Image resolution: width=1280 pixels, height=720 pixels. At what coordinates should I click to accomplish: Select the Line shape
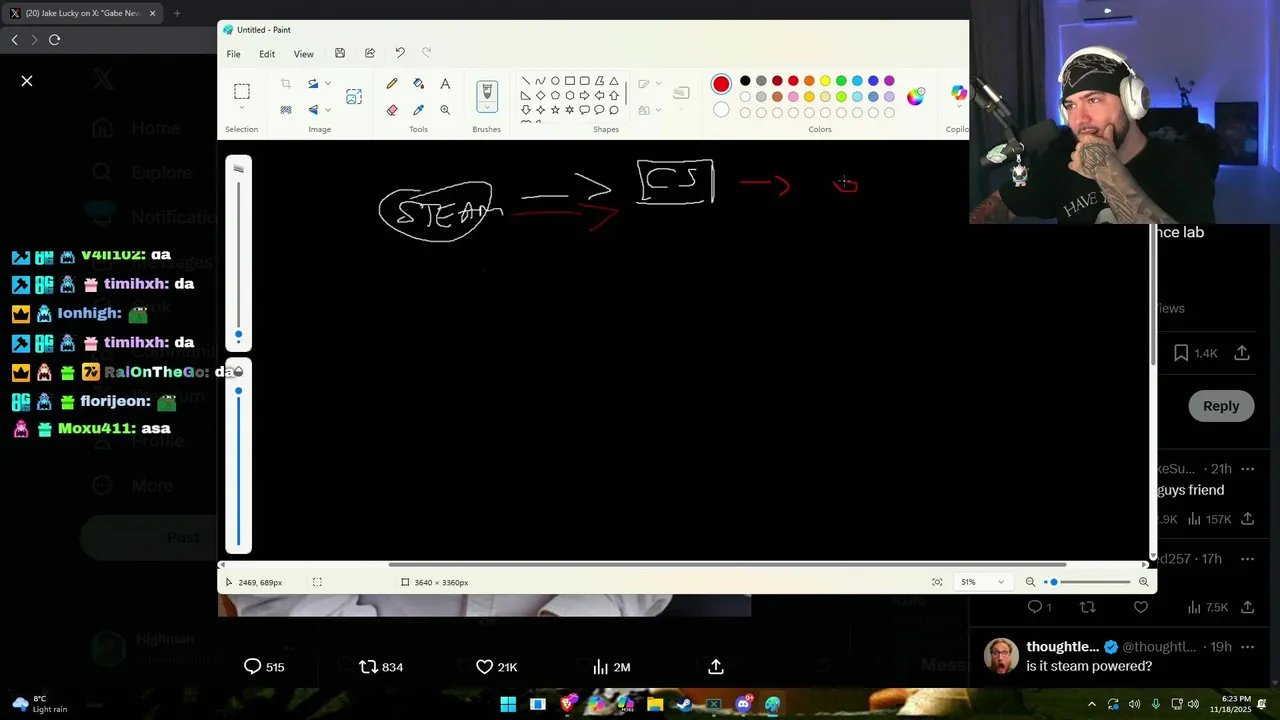[x=525, y=81]
